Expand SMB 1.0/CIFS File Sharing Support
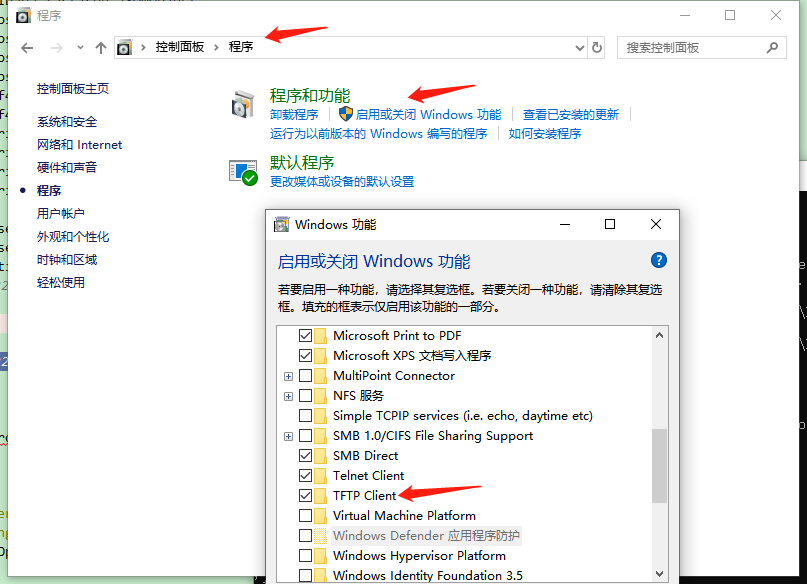 [x=288, y=435]
